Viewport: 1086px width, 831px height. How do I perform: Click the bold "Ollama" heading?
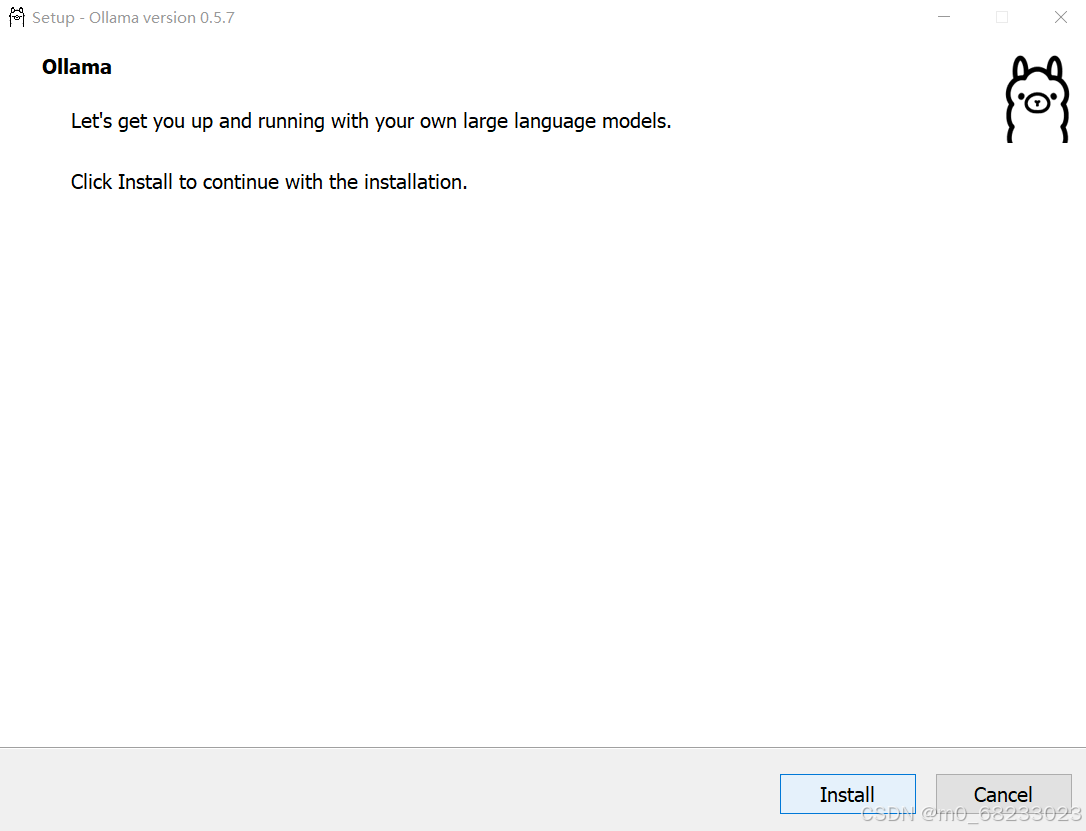tap(77, 67)
